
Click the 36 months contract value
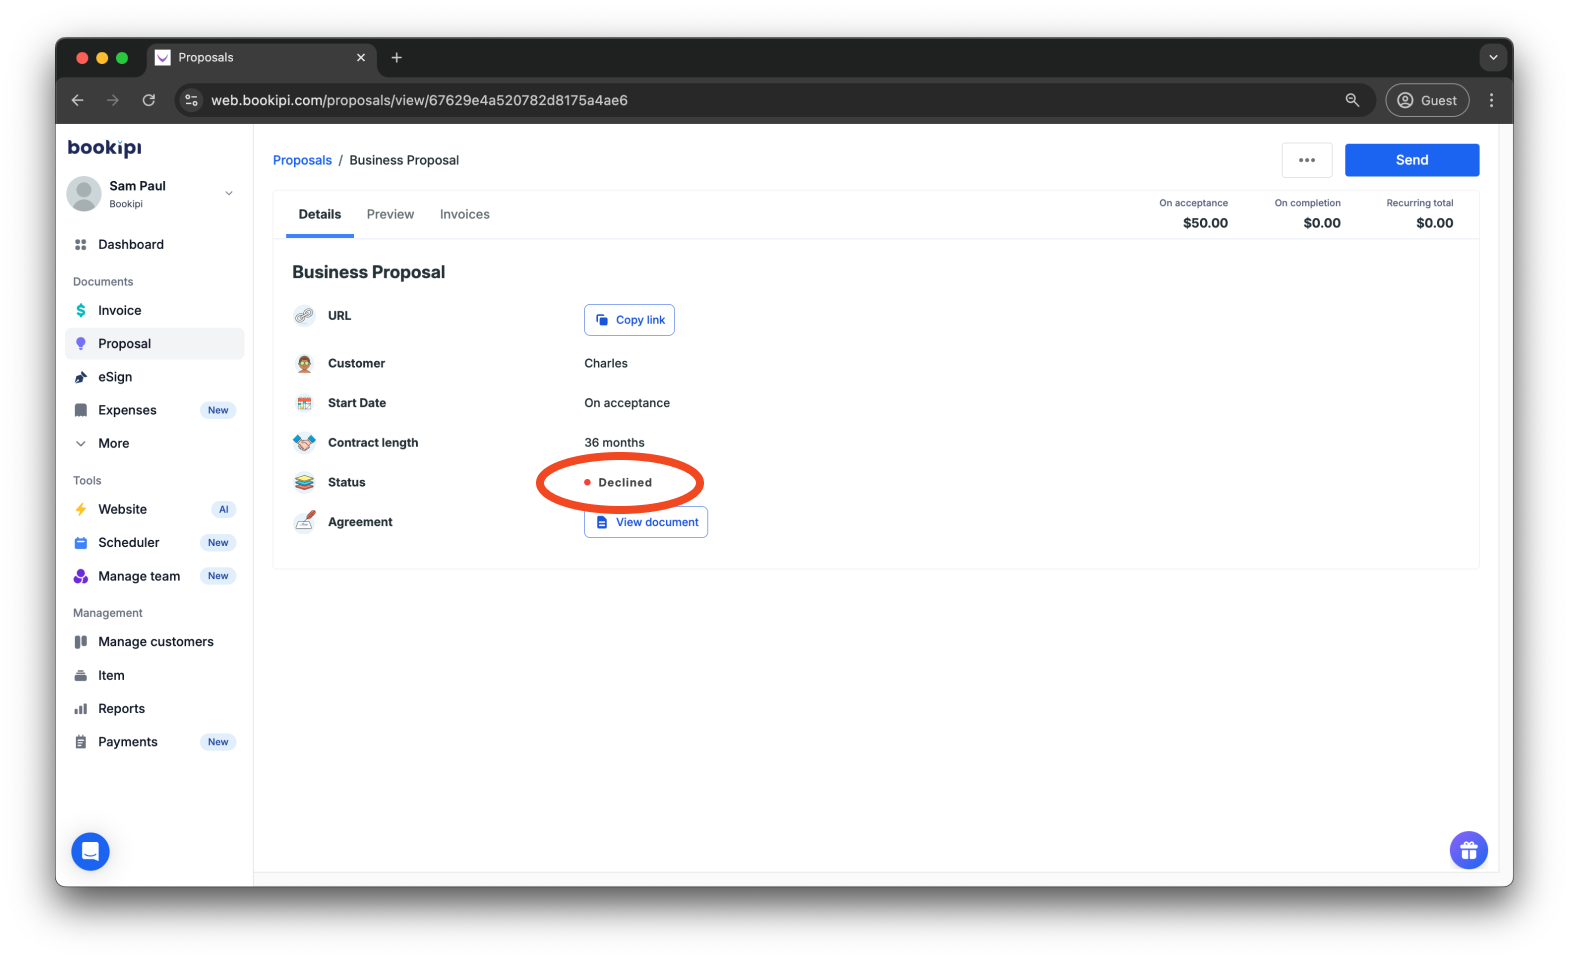614,443
